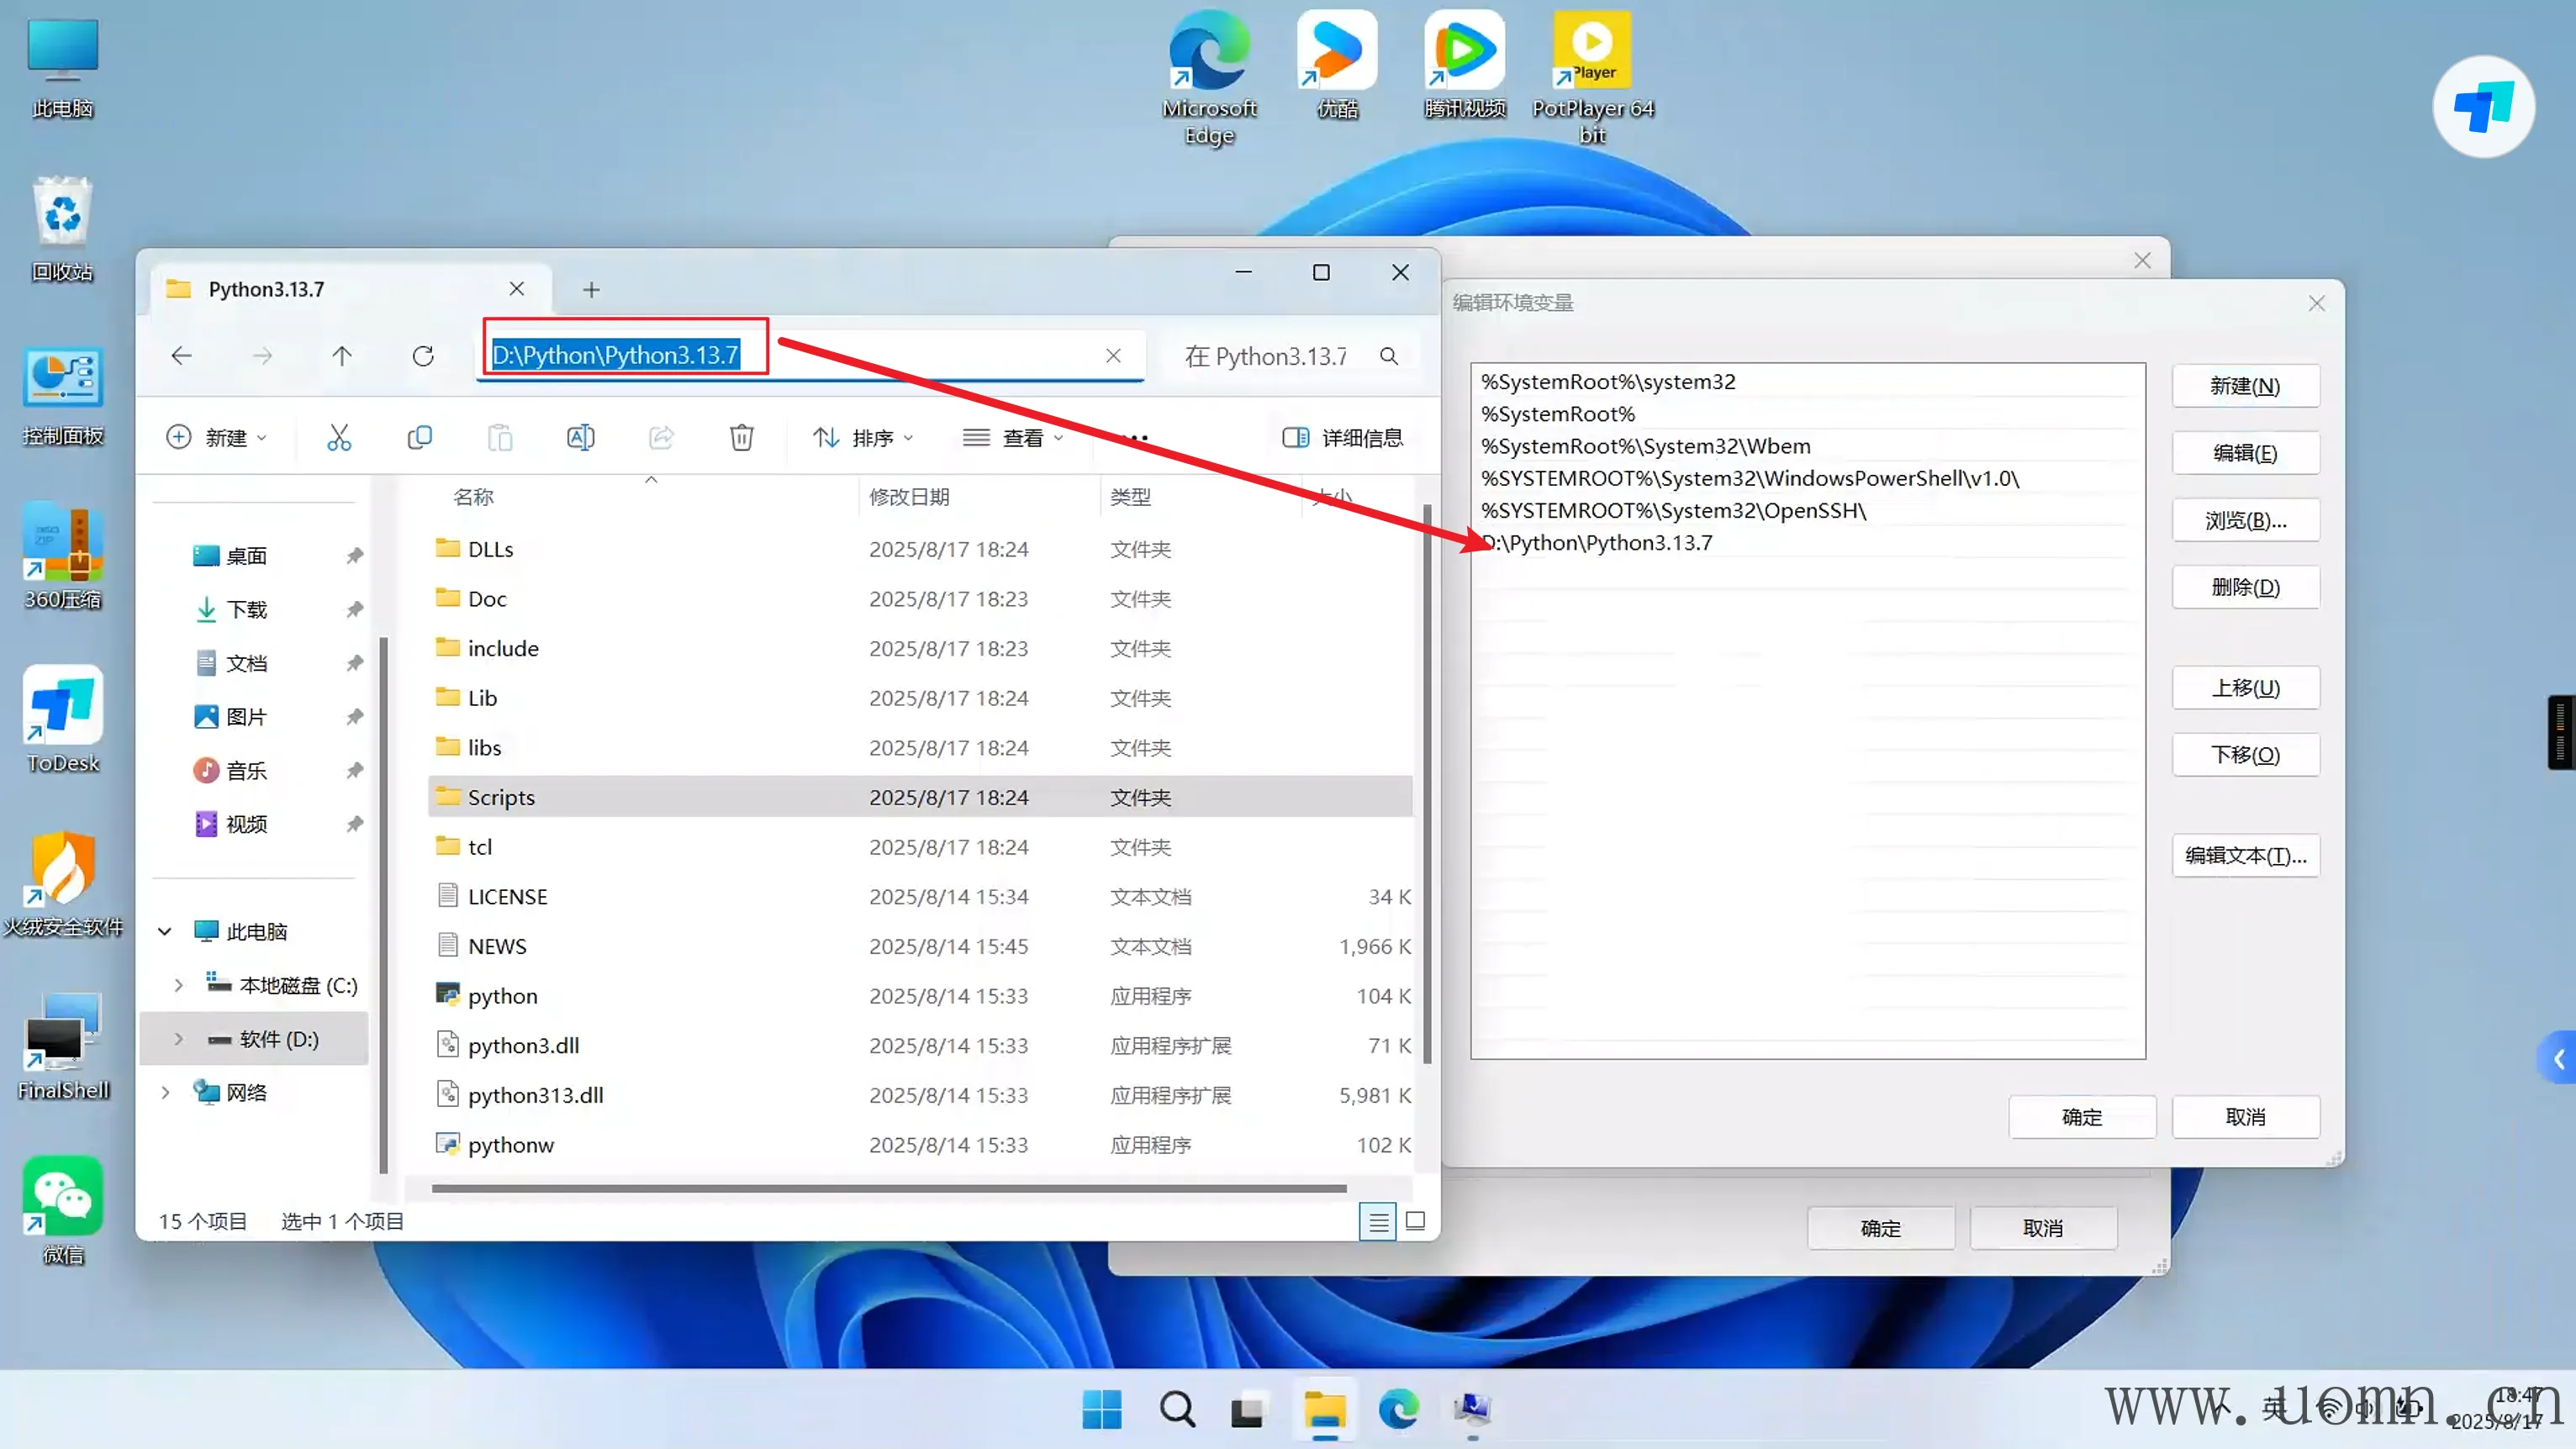Go up one folder level arrow
Viewport: 2576px width, 1449px height.
[x=342, y=356]
